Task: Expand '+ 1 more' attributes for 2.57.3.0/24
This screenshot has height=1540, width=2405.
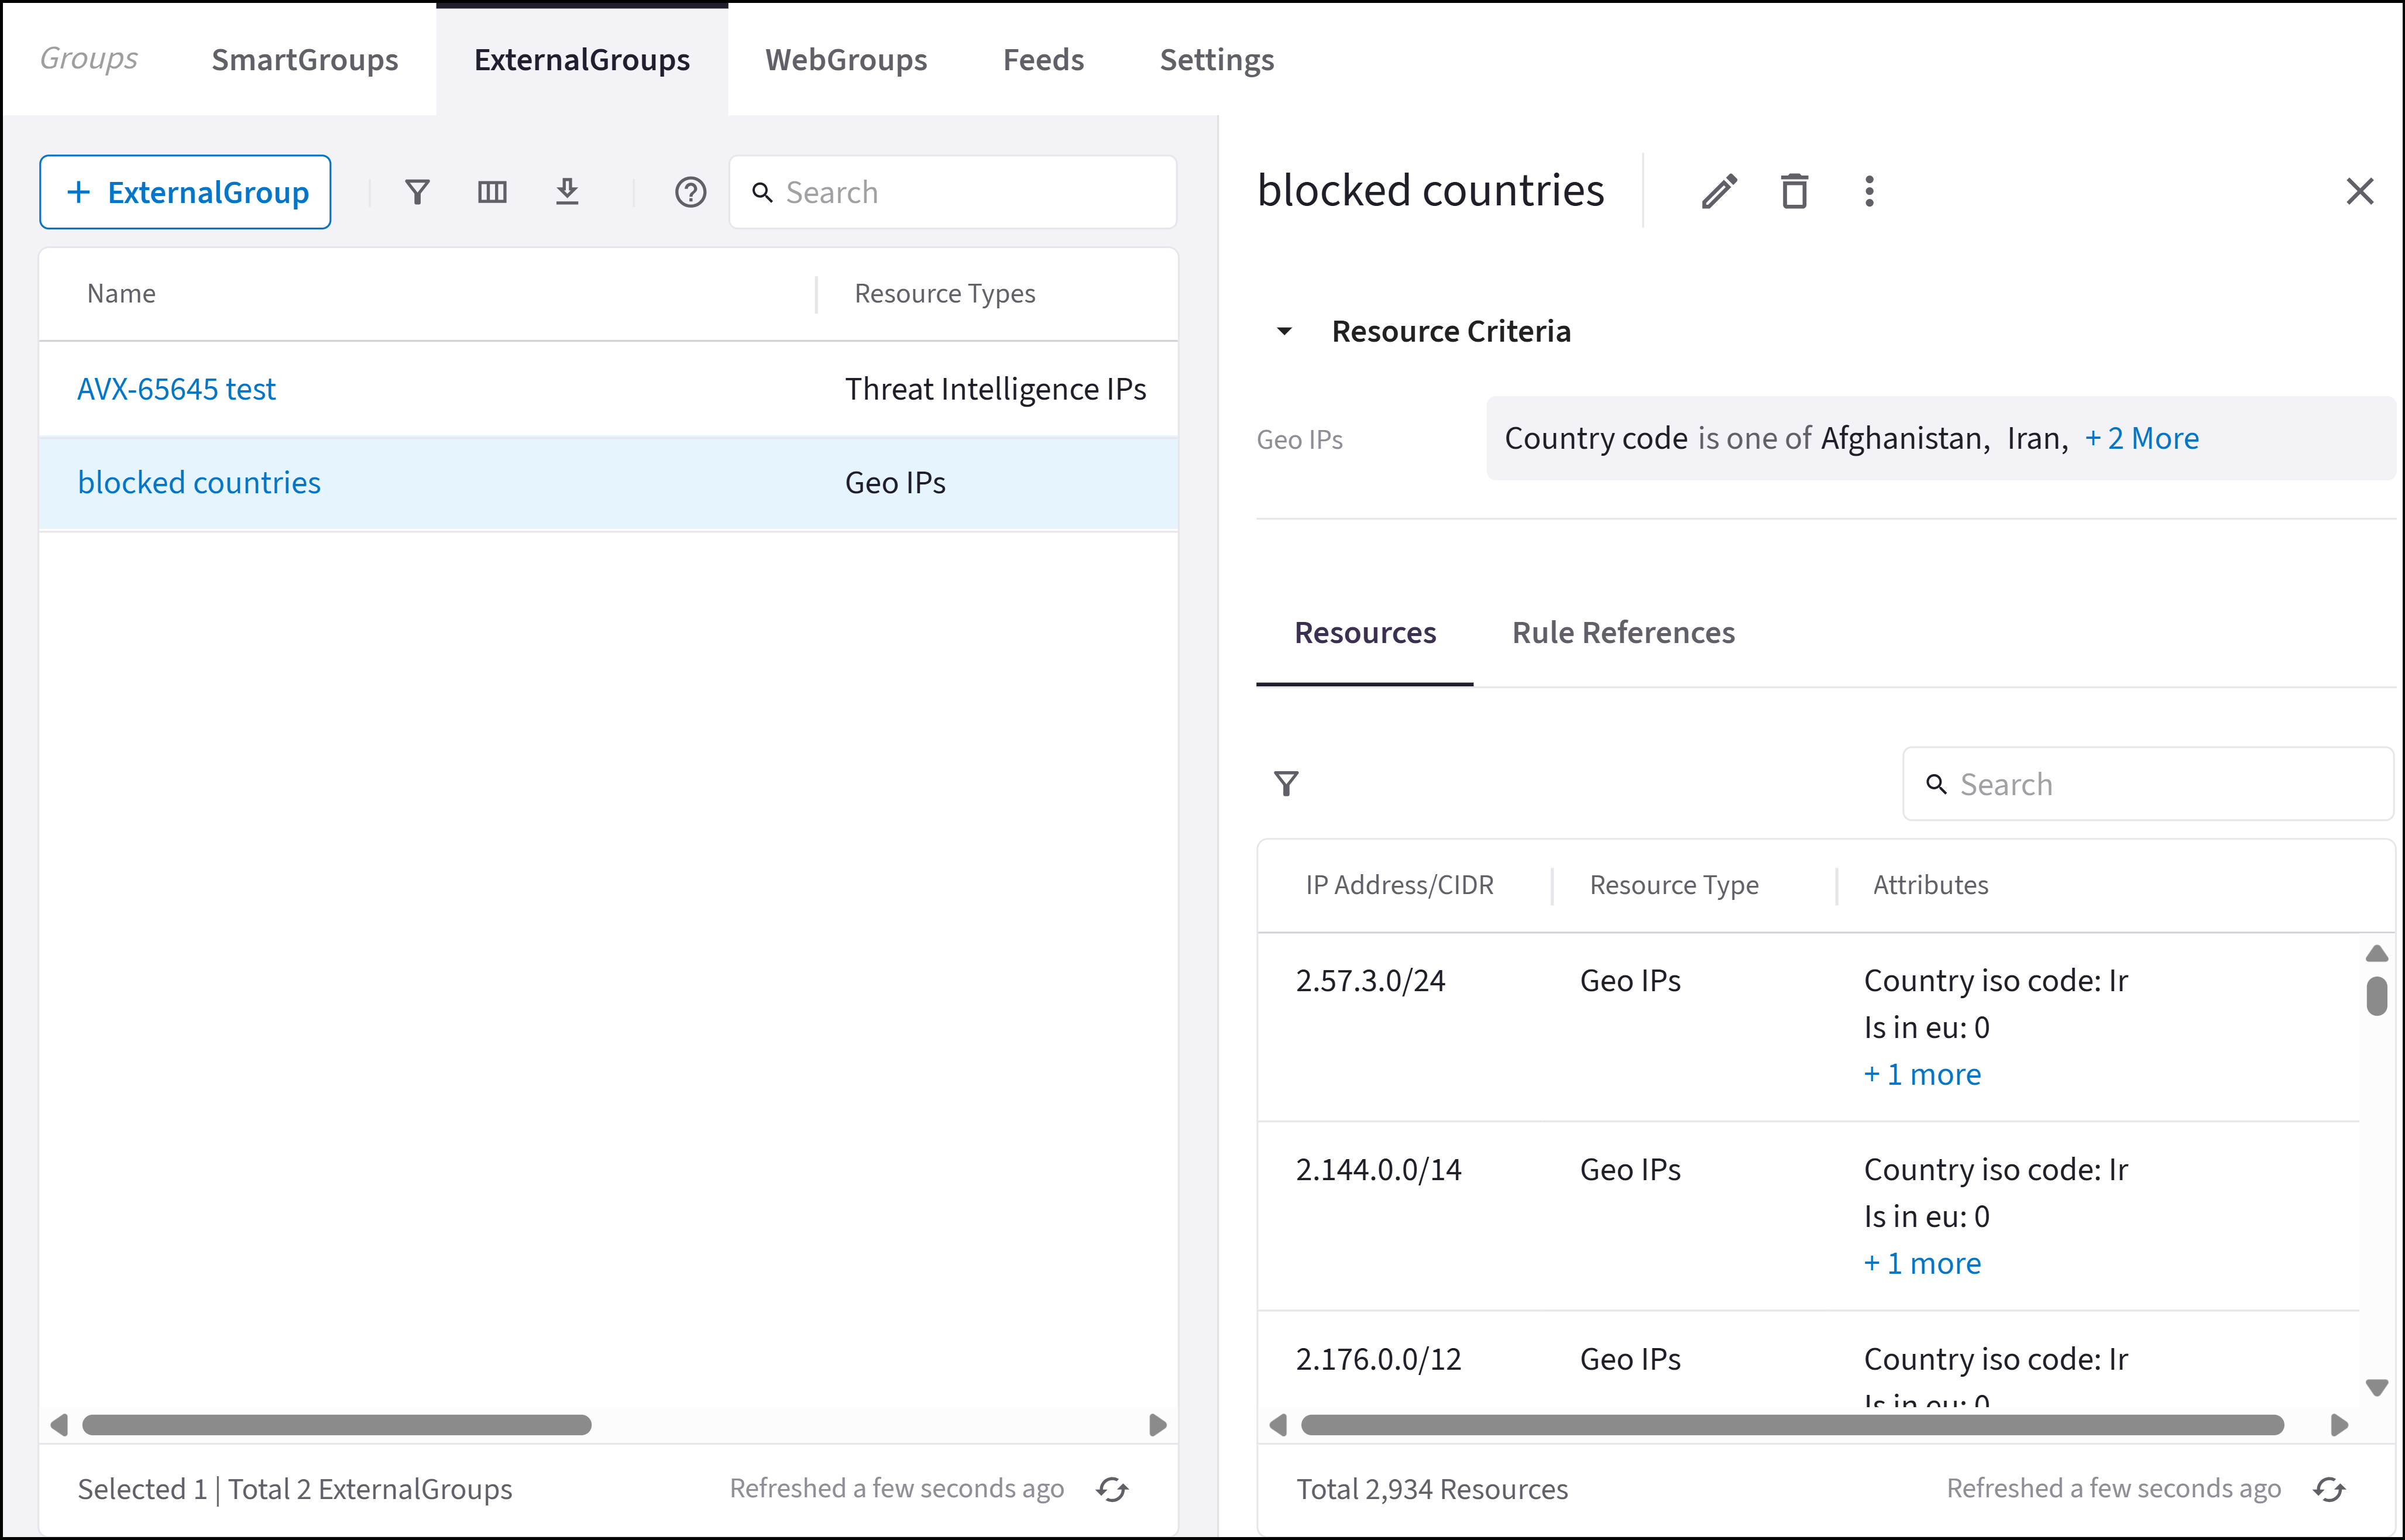Action: (x=1921, y=1074)
